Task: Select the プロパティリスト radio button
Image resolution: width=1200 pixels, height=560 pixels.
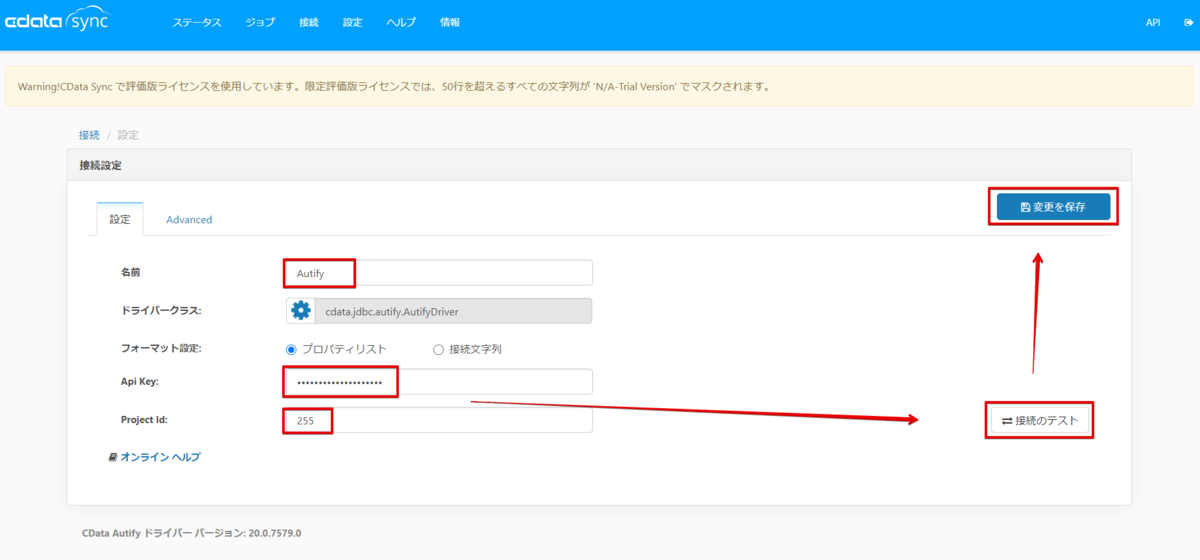Action: 292,349
